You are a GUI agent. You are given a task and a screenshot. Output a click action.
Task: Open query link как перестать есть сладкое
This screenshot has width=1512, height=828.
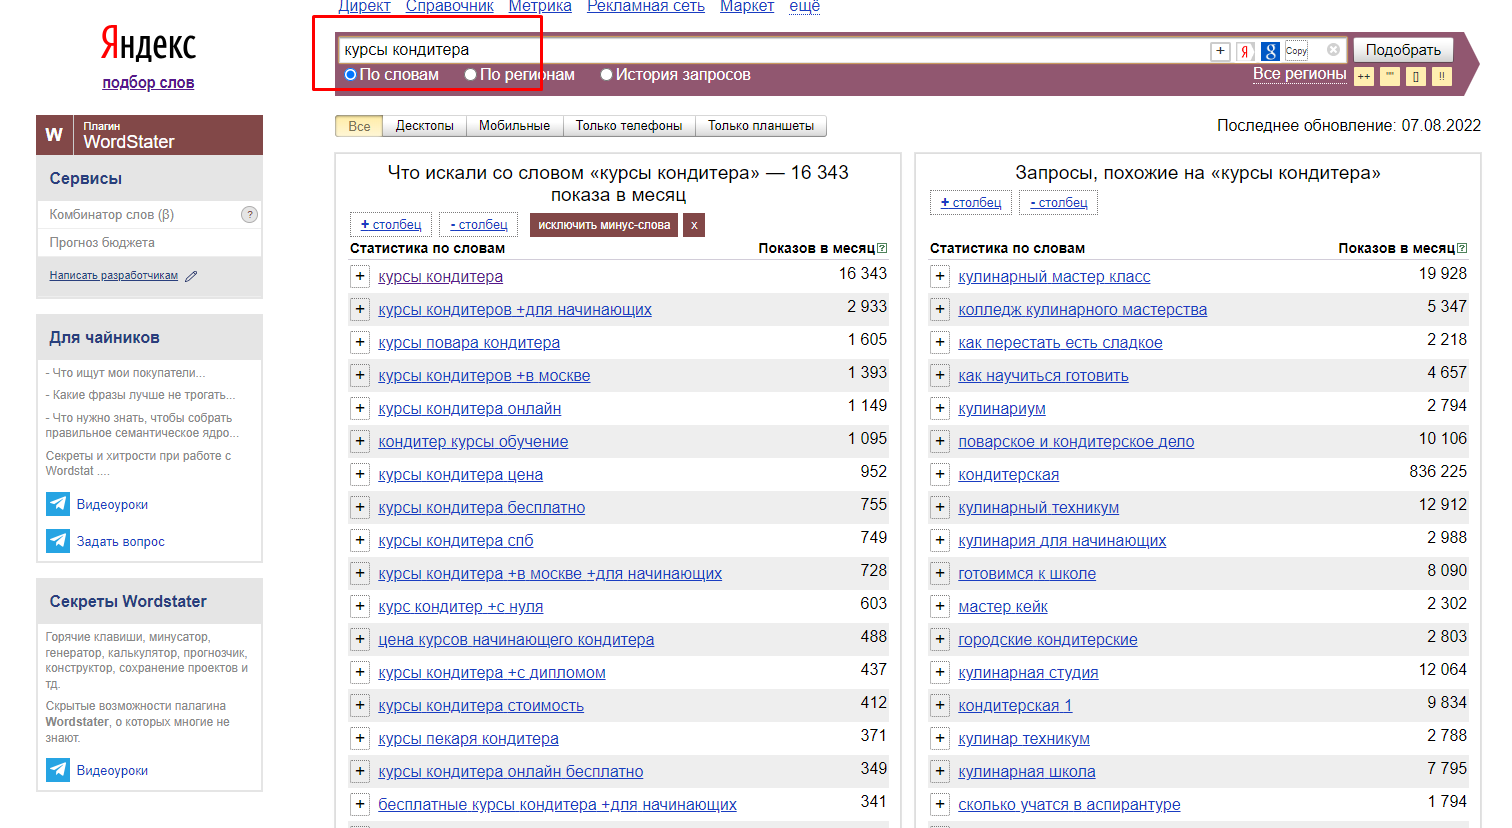(x=1060, y=343)
